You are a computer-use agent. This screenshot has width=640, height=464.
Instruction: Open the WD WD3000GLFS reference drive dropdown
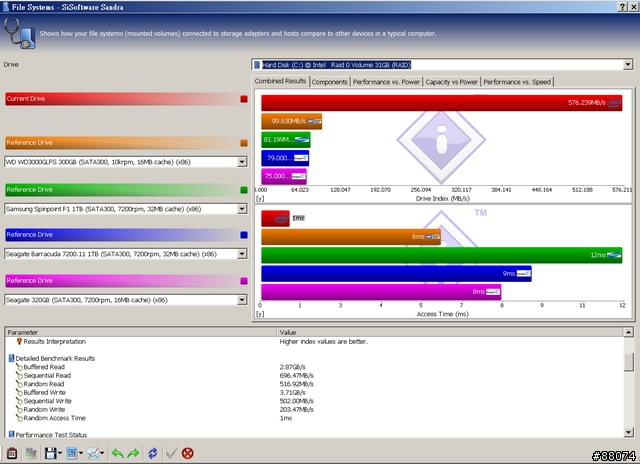[242, 162]
